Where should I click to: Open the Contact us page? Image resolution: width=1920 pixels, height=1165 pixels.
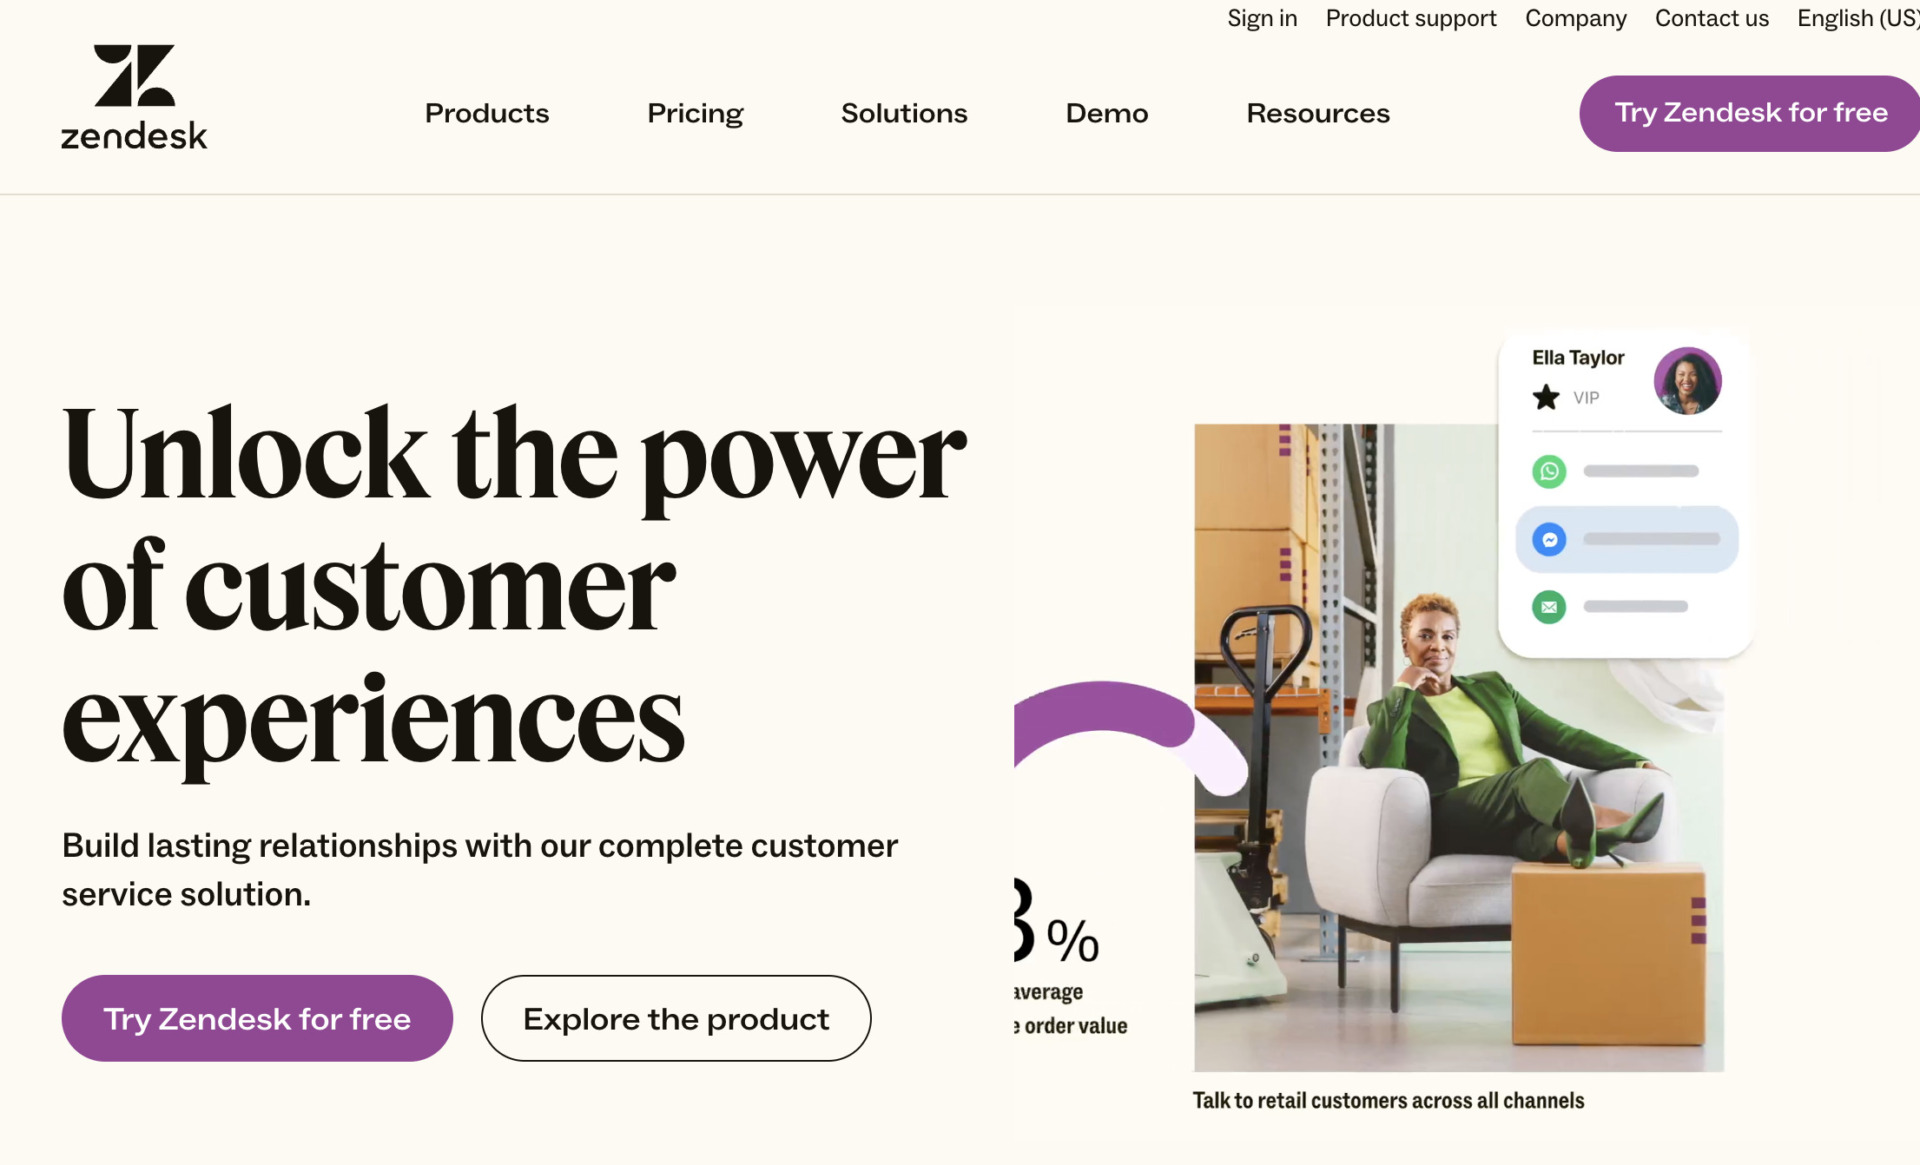click(1711, 18)
